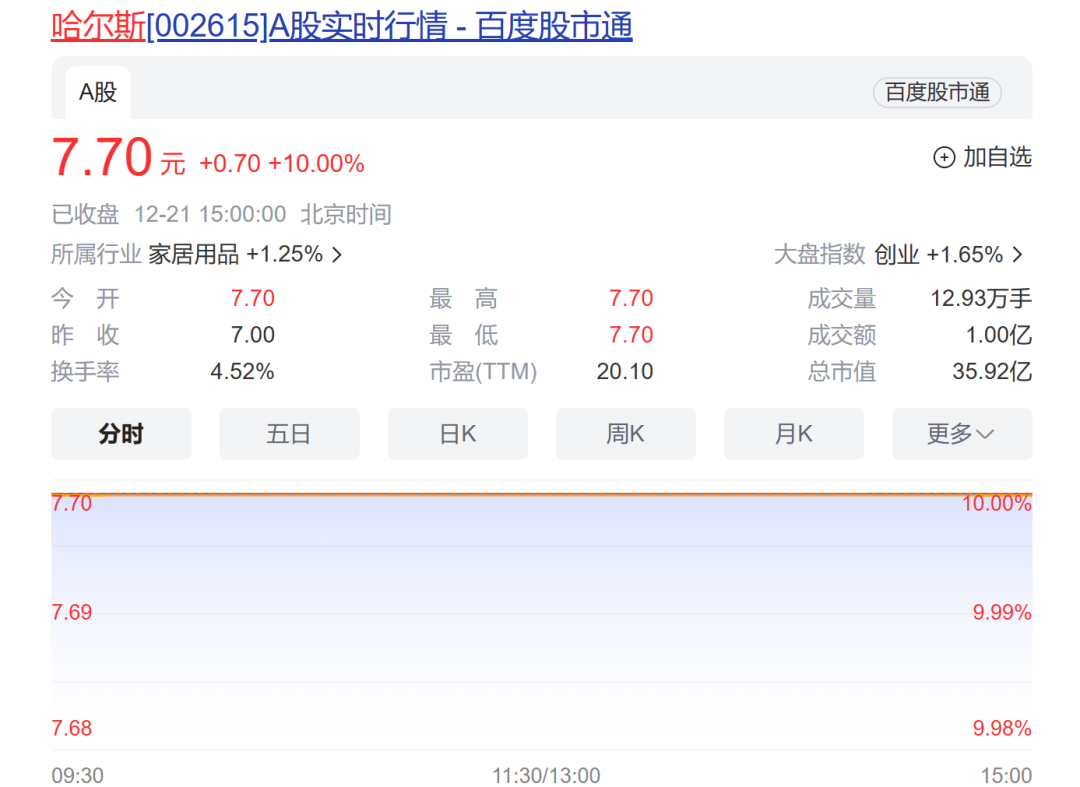The height and width of the screenshot is (787, 1080).
Task: Click the 北京时间 label
Action: pos(346,215)
